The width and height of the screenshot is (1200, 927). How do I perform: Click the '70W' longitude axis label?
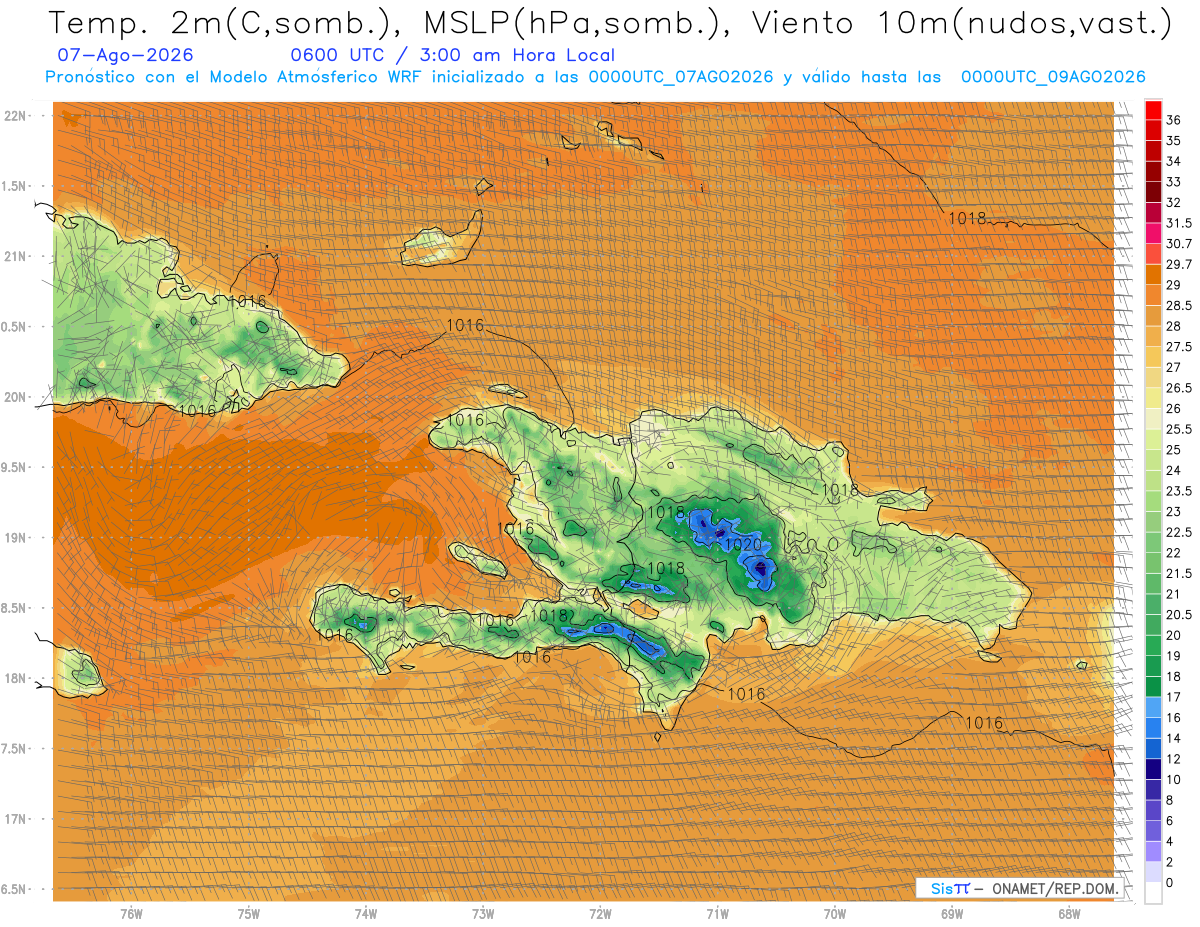(834, 913)
